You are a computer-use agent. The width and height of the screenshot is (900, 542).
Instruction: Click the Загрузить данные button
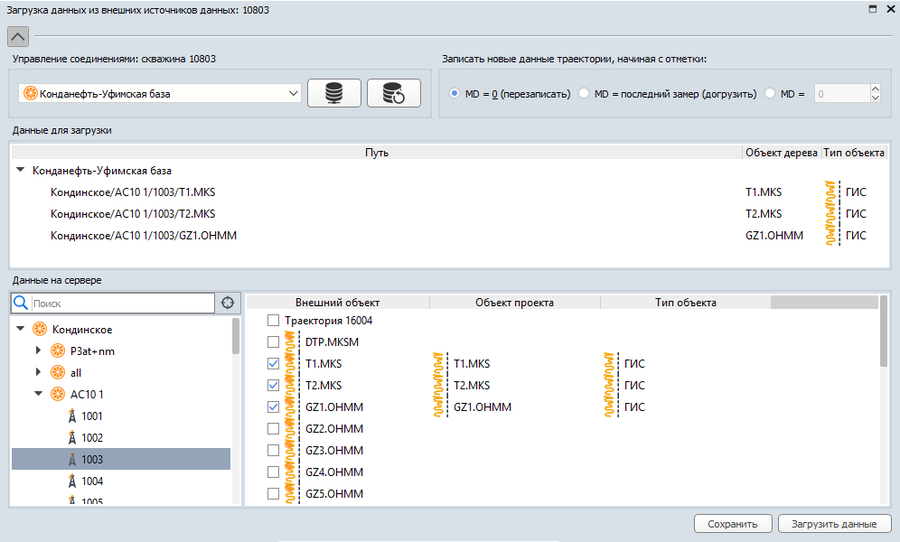834,523
